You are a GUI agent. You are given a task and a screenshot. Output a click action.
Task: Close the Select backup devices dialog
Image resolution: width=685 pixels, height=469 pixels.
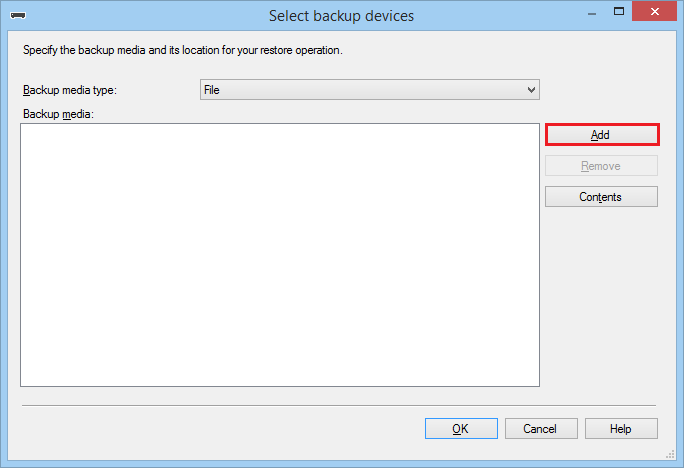pyautogui.click(x=655, y=14)
